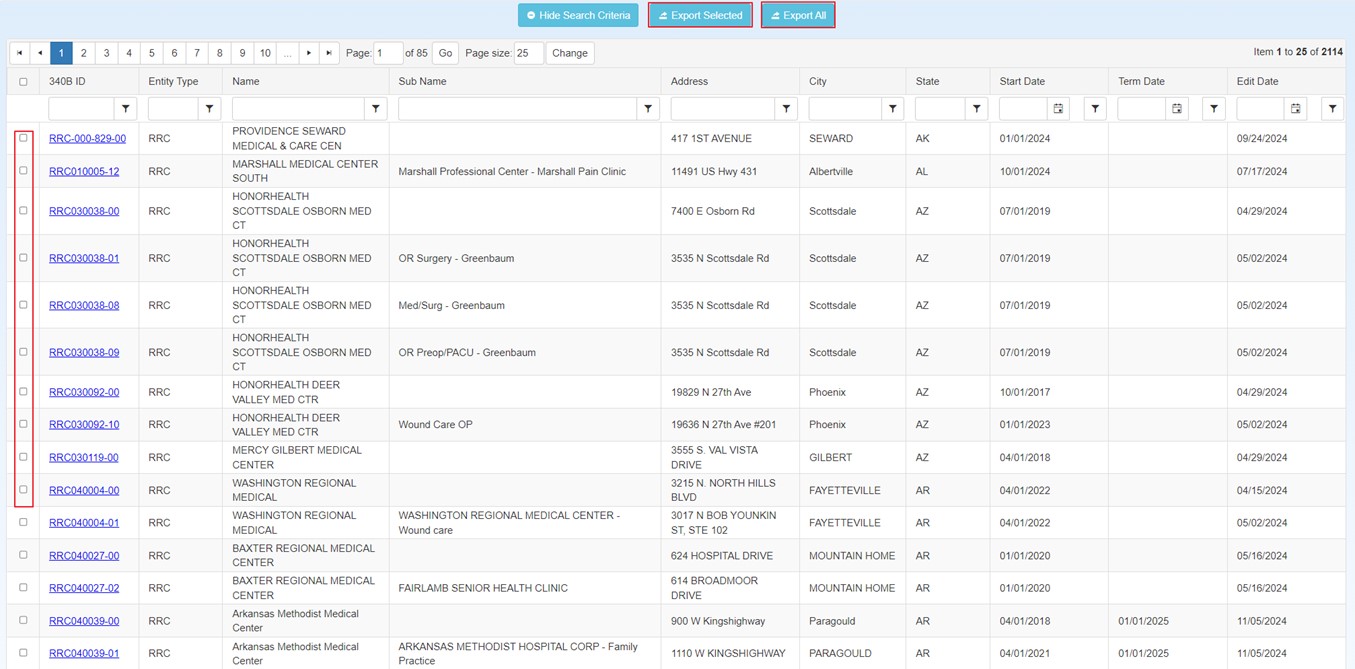Open RRC040004-01 link

pyautogui.click(x=84, y=522)
